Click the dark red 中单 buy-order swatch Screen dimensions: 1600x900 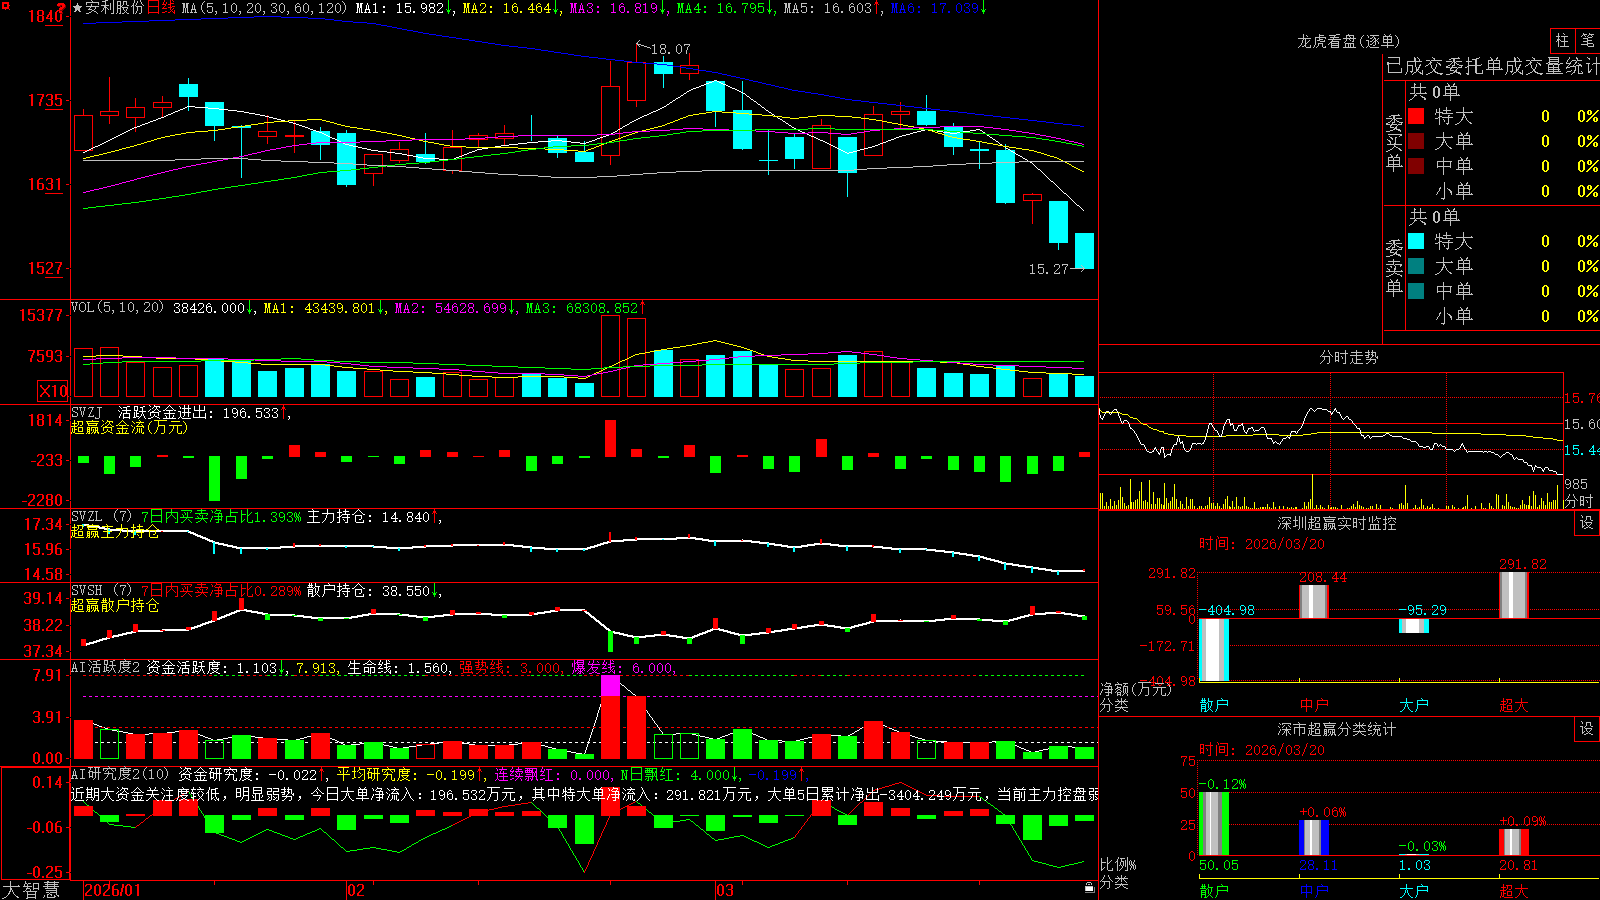click(1416, 165)
